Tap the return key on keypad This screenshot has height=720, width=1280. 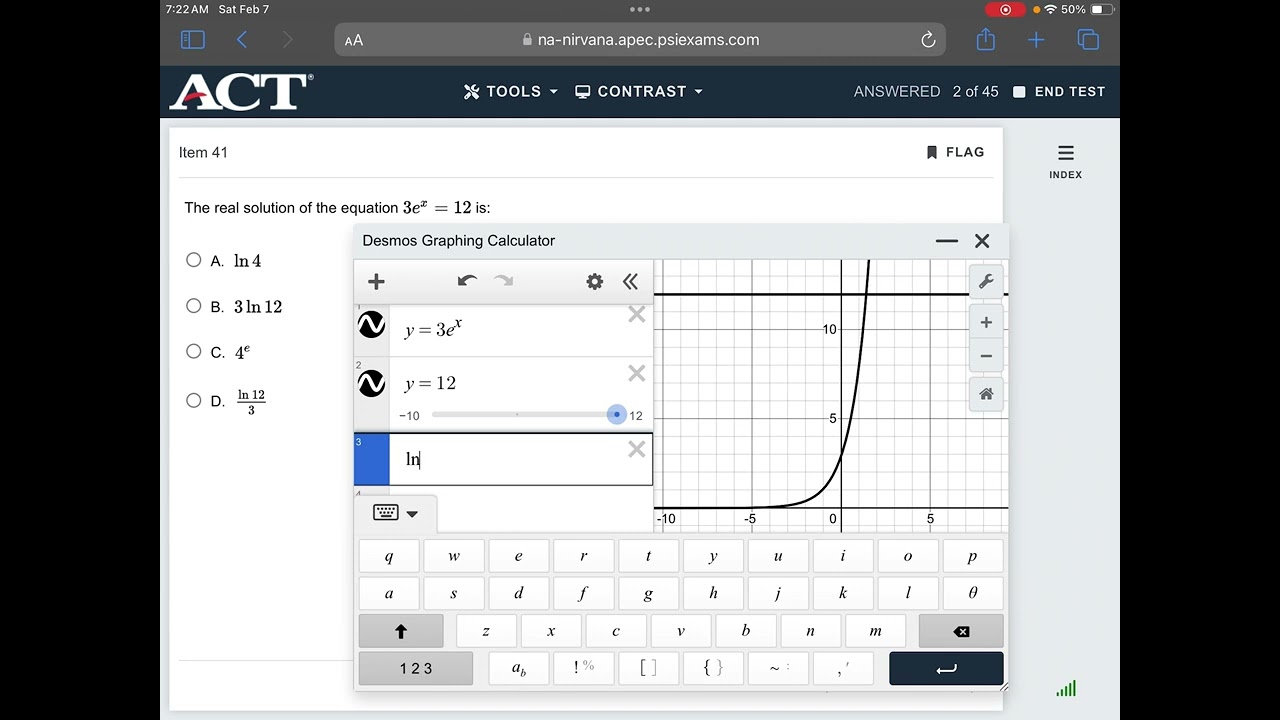click(x=946, y=668)
